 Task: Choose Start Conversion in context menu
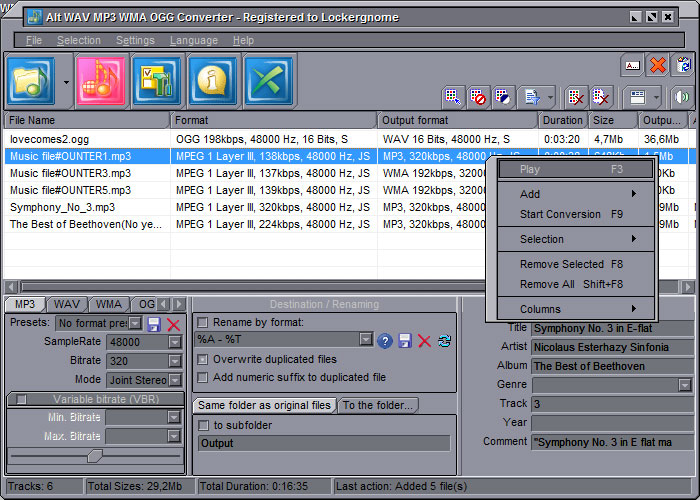coord(576,214)
